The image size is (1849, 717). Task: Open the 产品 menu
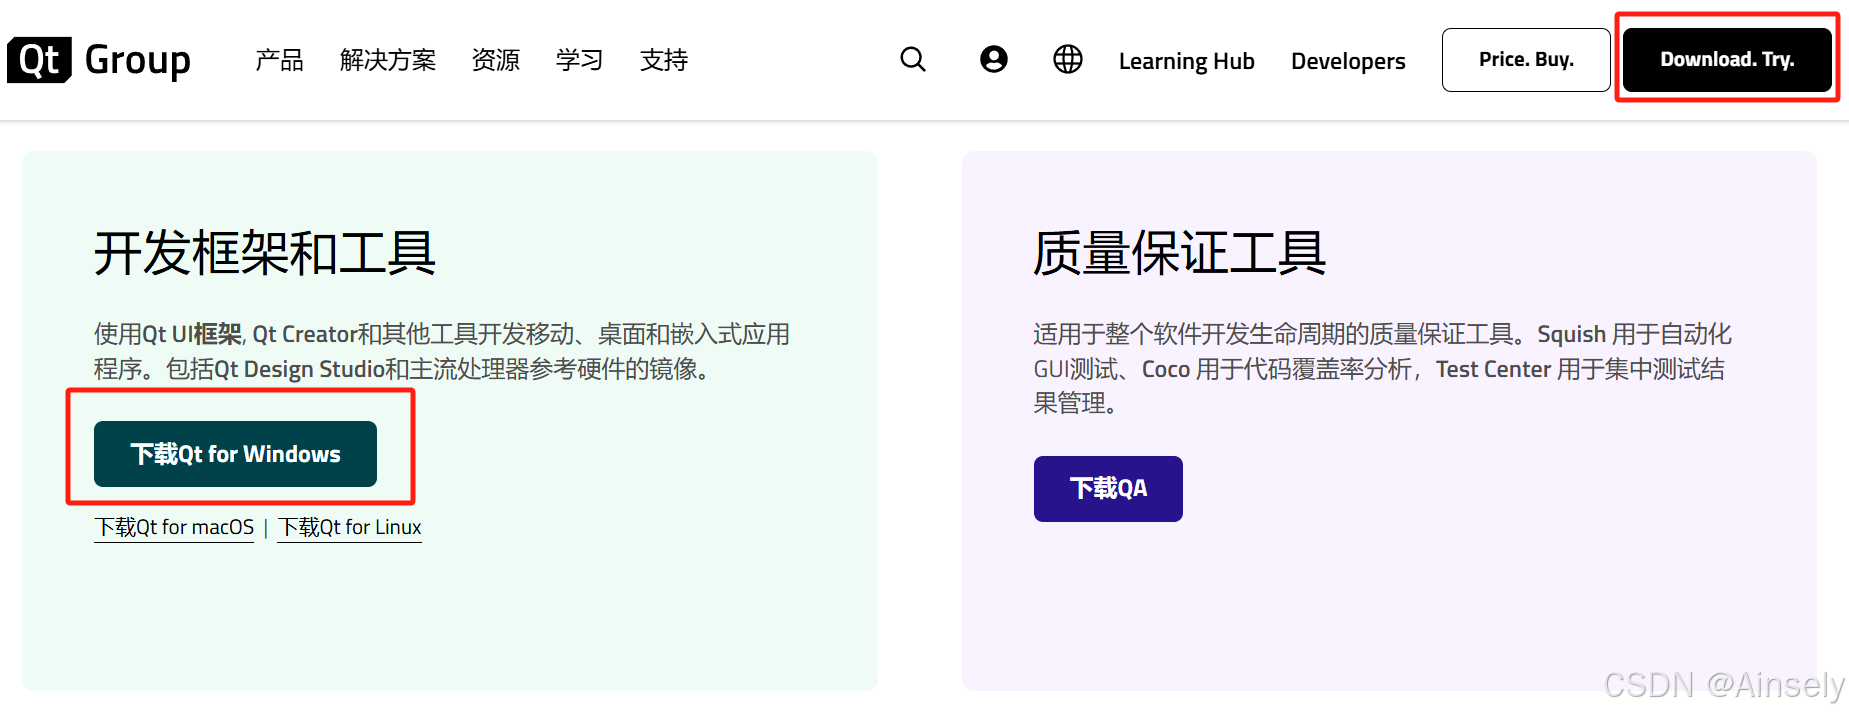(279, 60)
